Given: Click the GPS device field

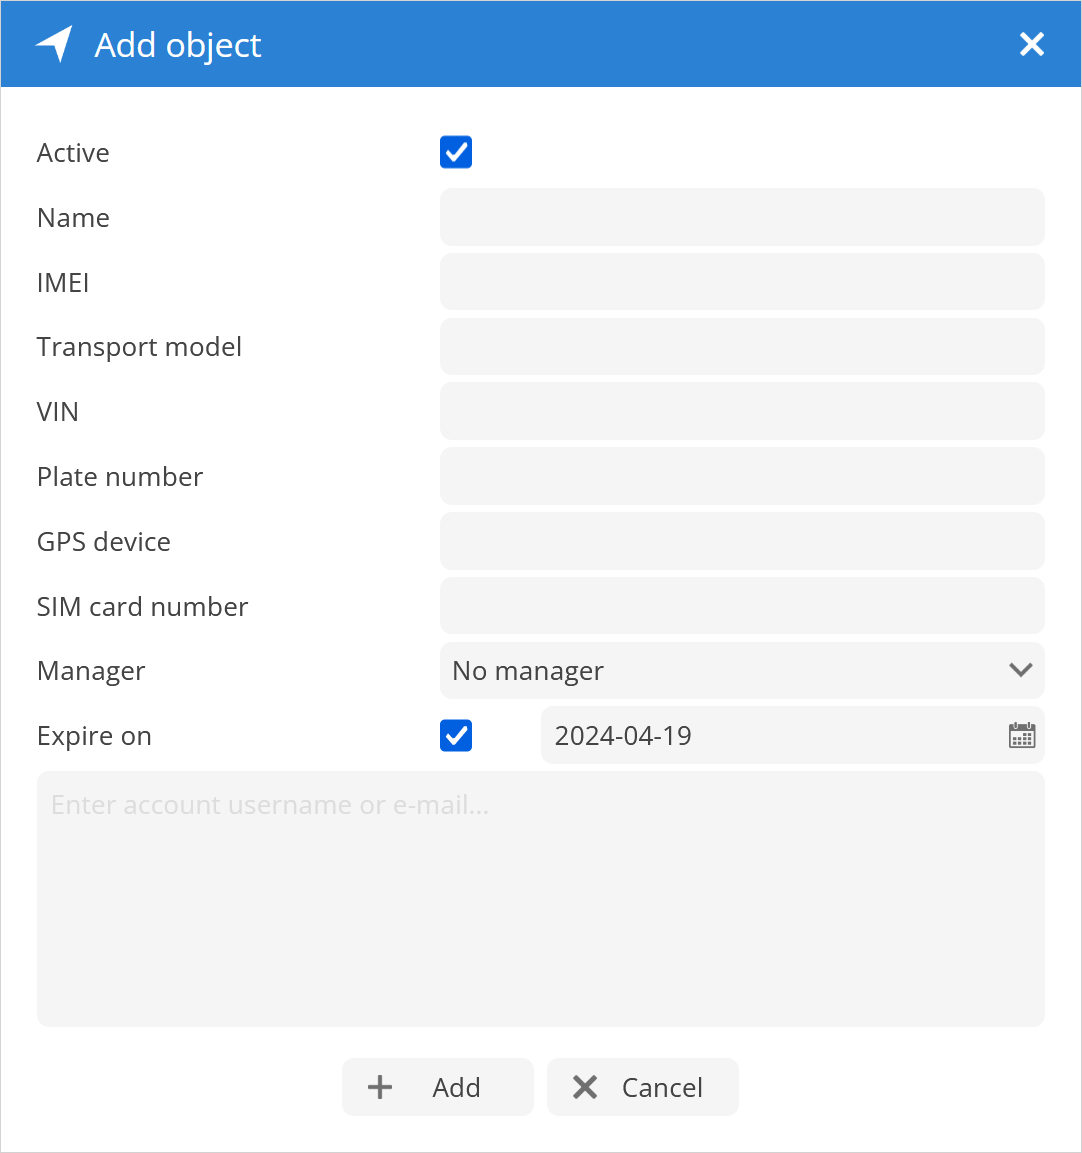Looking at the screenshot, I should [x=741, y=541].
